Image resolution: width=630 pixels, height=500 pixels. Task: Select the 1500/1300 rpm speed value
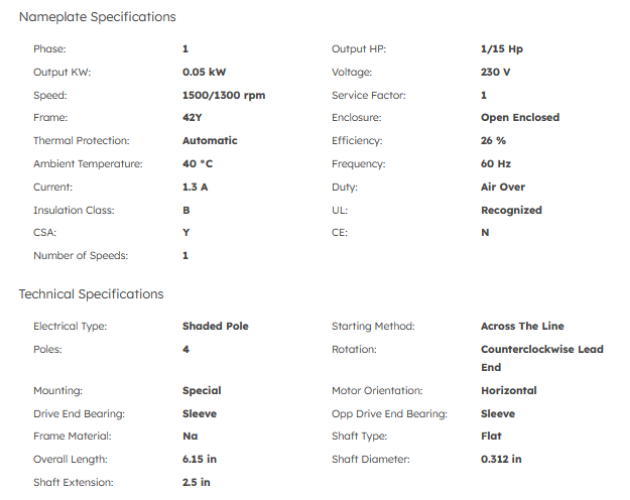223,95
